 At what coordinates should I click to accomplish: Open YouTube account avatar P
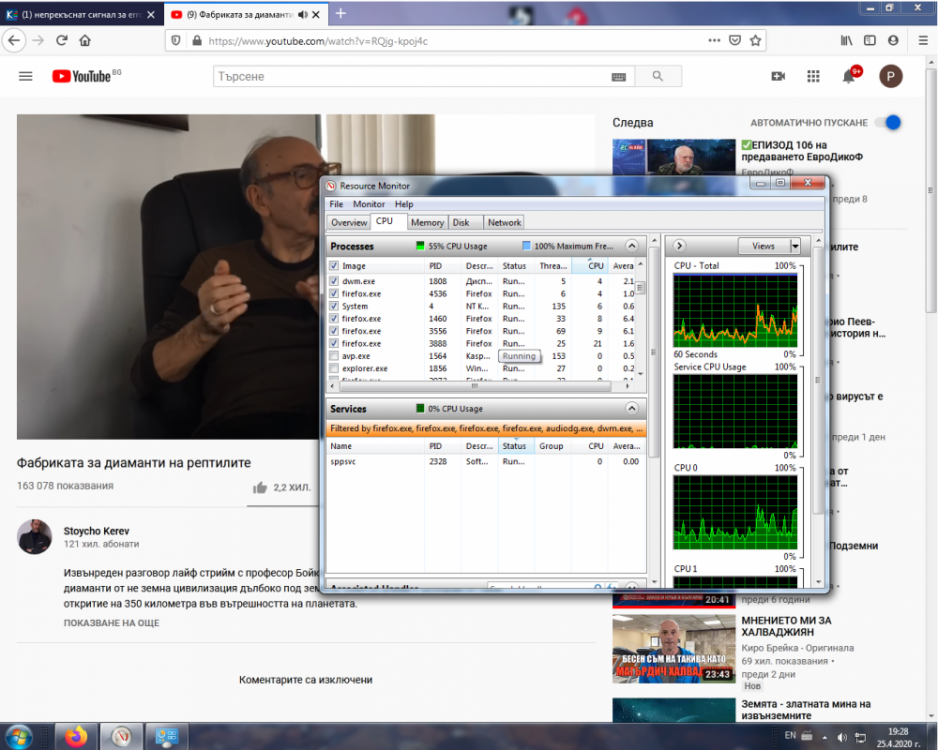890,76
